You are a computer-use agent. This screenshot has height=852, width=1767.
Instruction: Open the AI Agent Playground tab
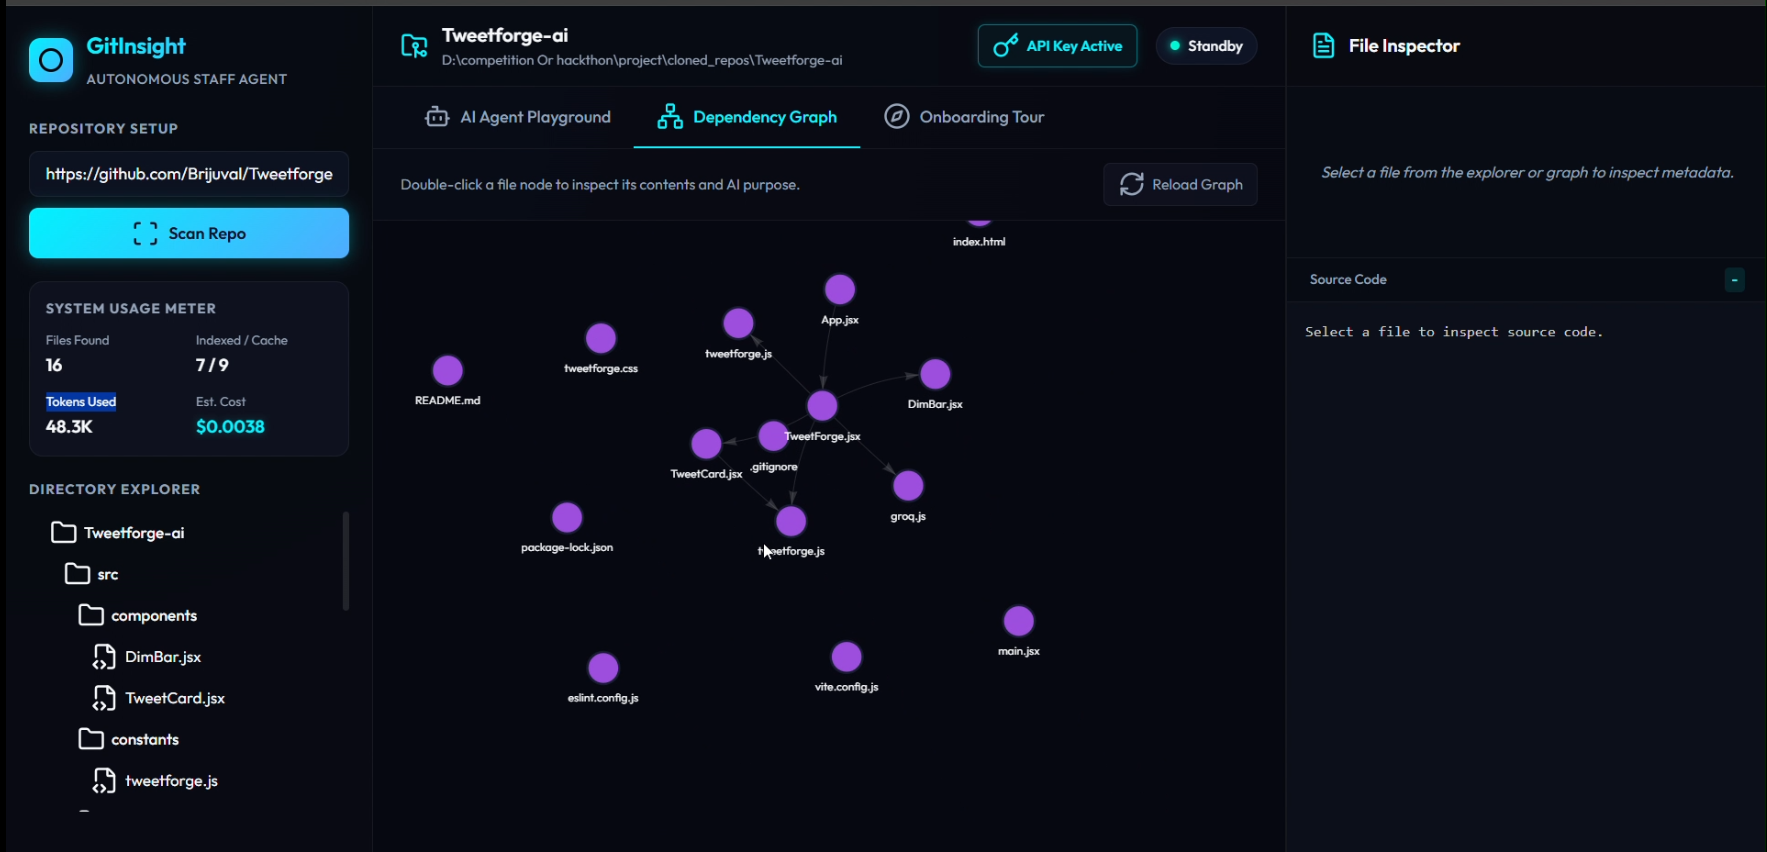[x=518, y=117]
